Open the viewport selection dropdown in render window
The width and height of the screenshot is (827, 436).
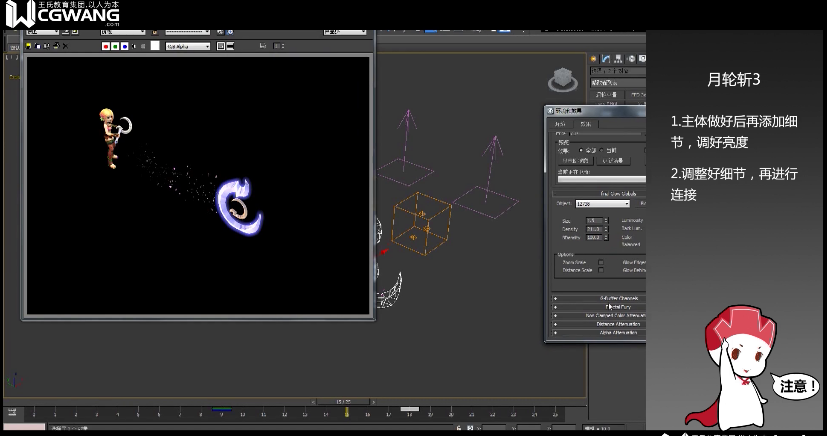pyautogui.click(x=122, y=32)
